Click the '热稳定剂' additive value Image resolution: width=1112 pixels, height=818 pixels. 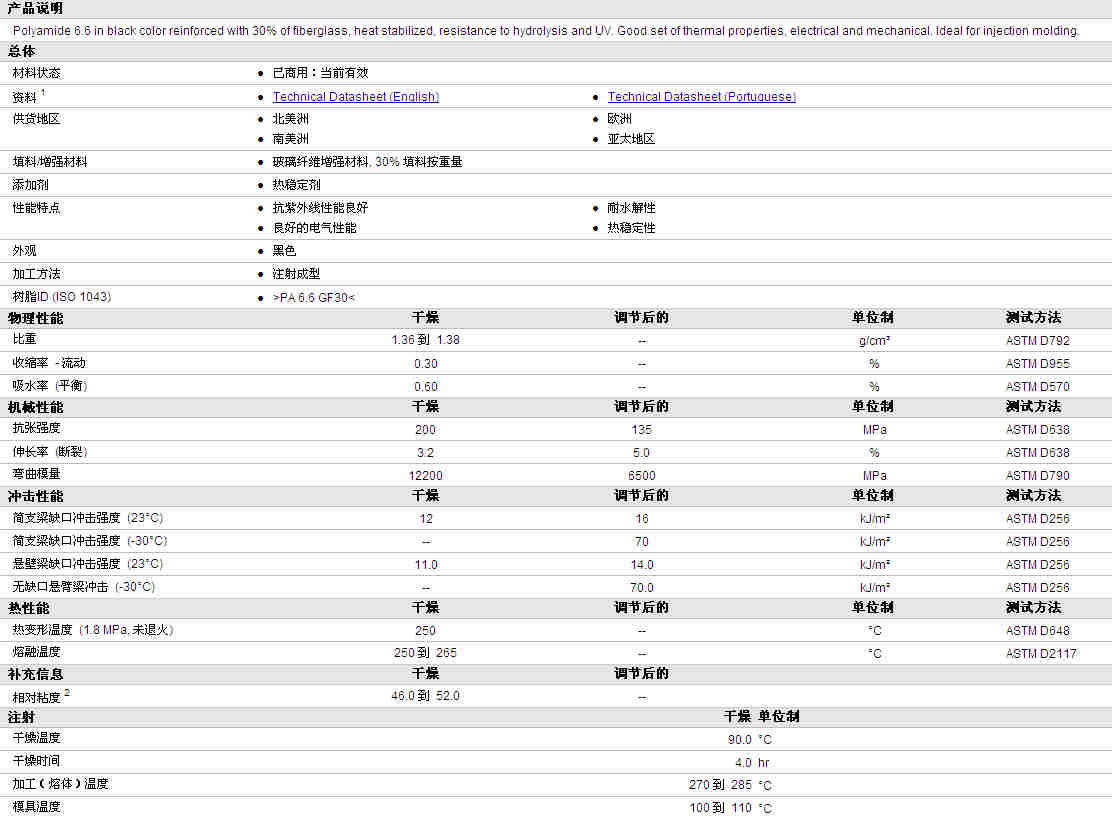pos(296,184)
